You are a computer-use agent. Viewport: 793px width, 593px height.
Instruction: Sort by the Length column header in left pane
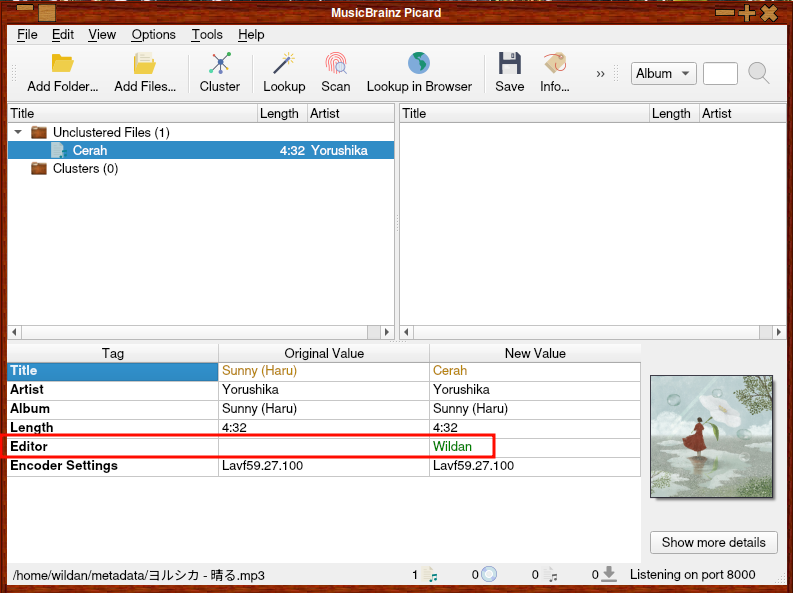coord(280,113)
